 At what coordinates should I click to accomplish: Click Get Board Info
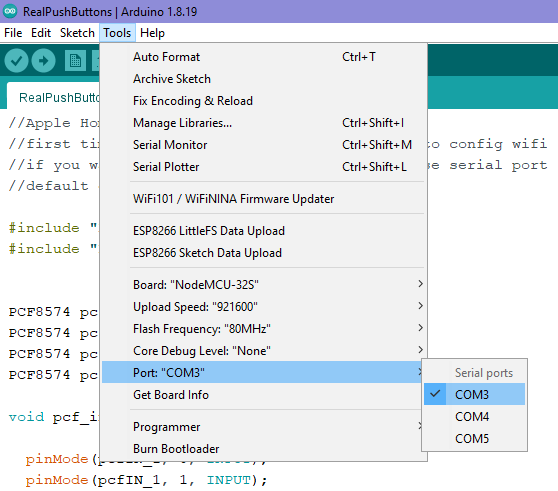pyautogui.click(x=262, y=395)
